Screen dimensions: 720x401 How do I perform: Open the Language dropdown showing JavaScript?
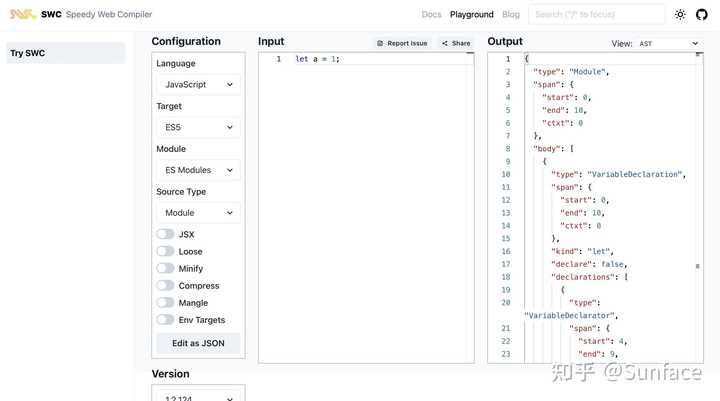tap(198, 85)
